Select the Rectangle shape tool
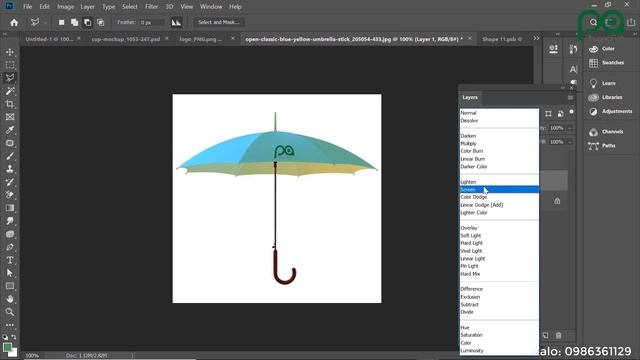This screenshot has height=360, width=640. [10, 286]
